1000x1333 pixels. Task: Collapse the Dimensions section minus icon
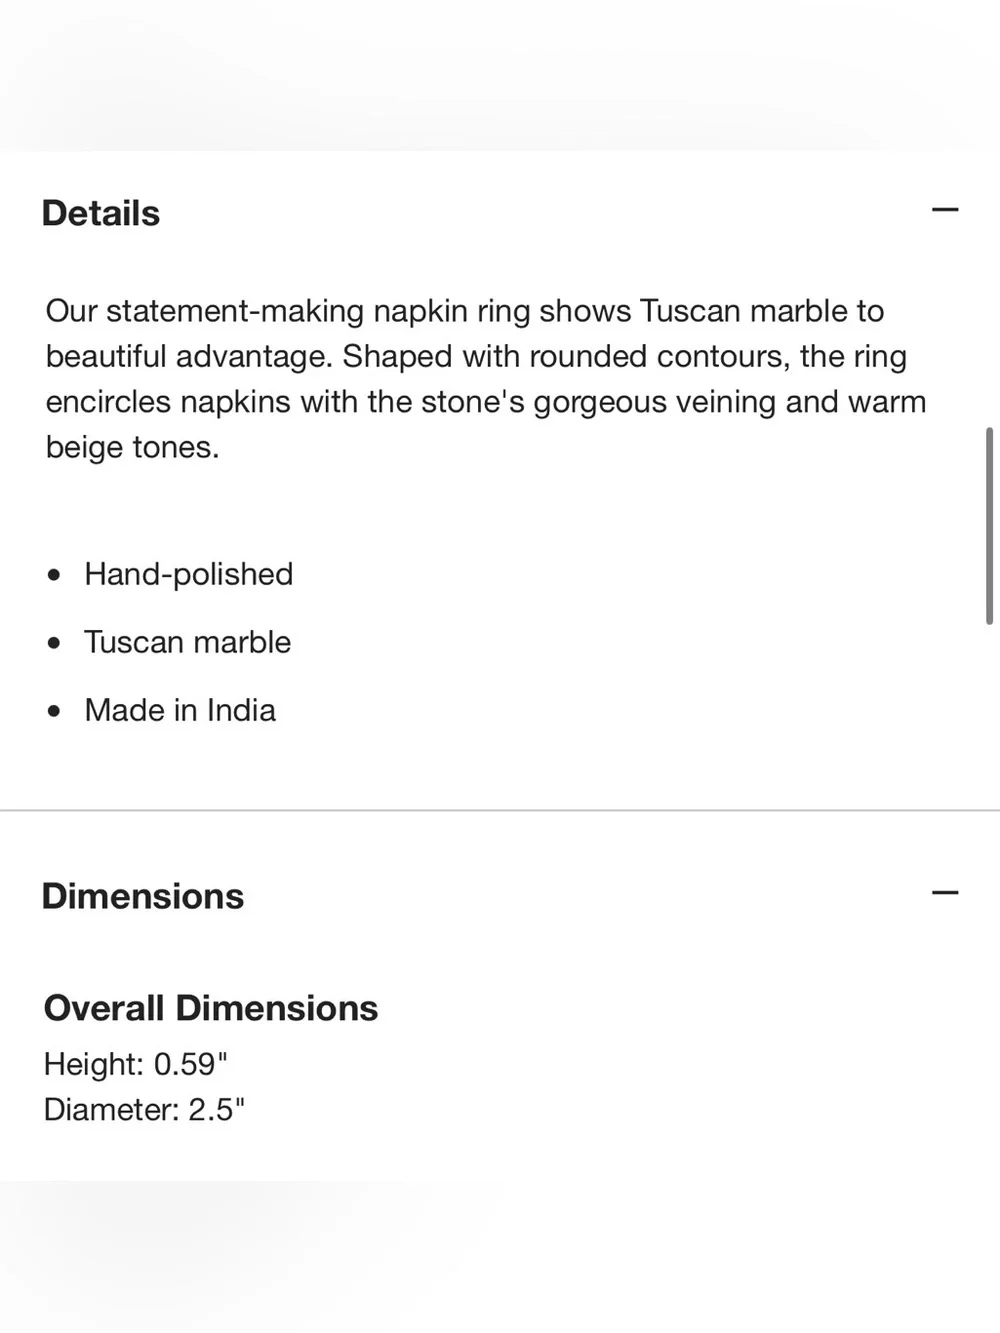coord(945,893)
